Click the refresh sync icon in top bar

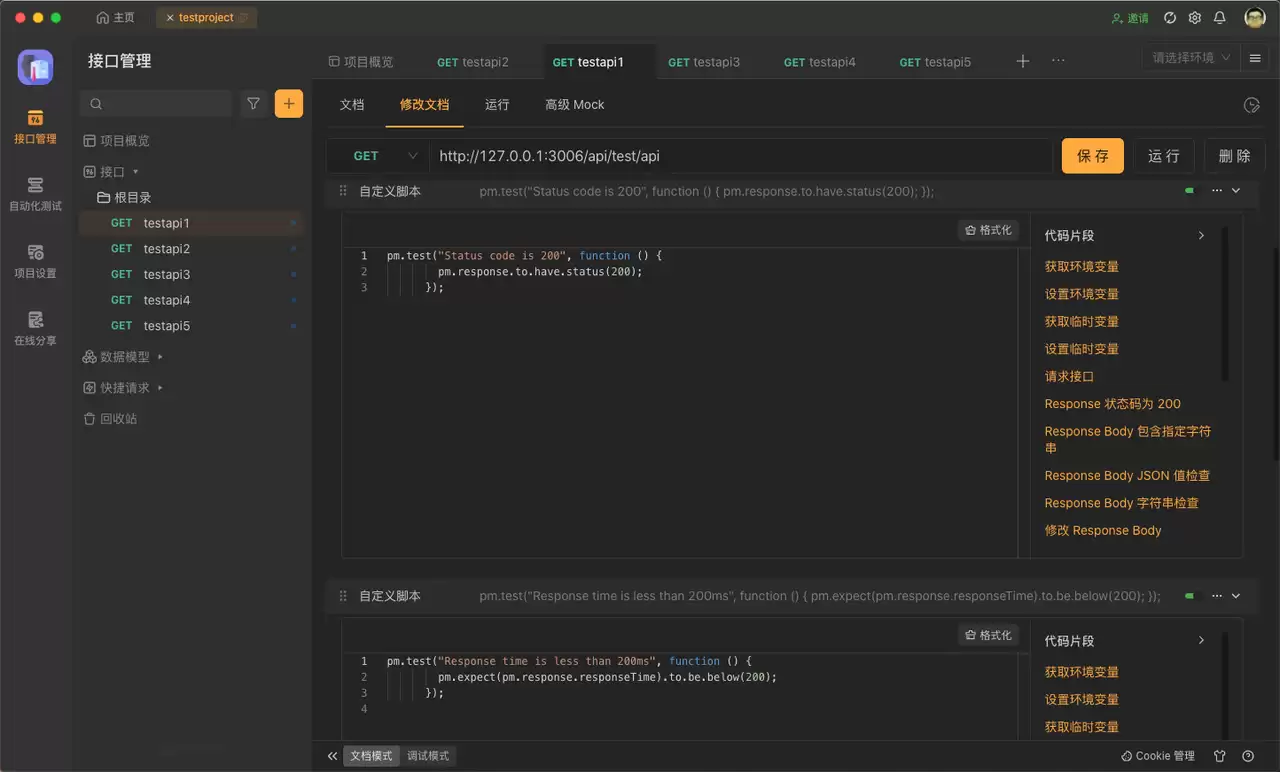click(x=1170, y=18)
